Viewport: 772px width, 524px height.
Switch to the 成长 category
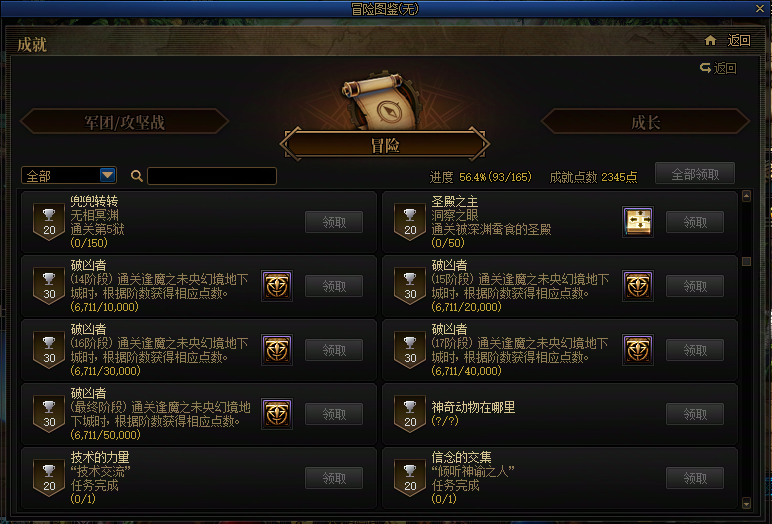[x=645, y=122]
